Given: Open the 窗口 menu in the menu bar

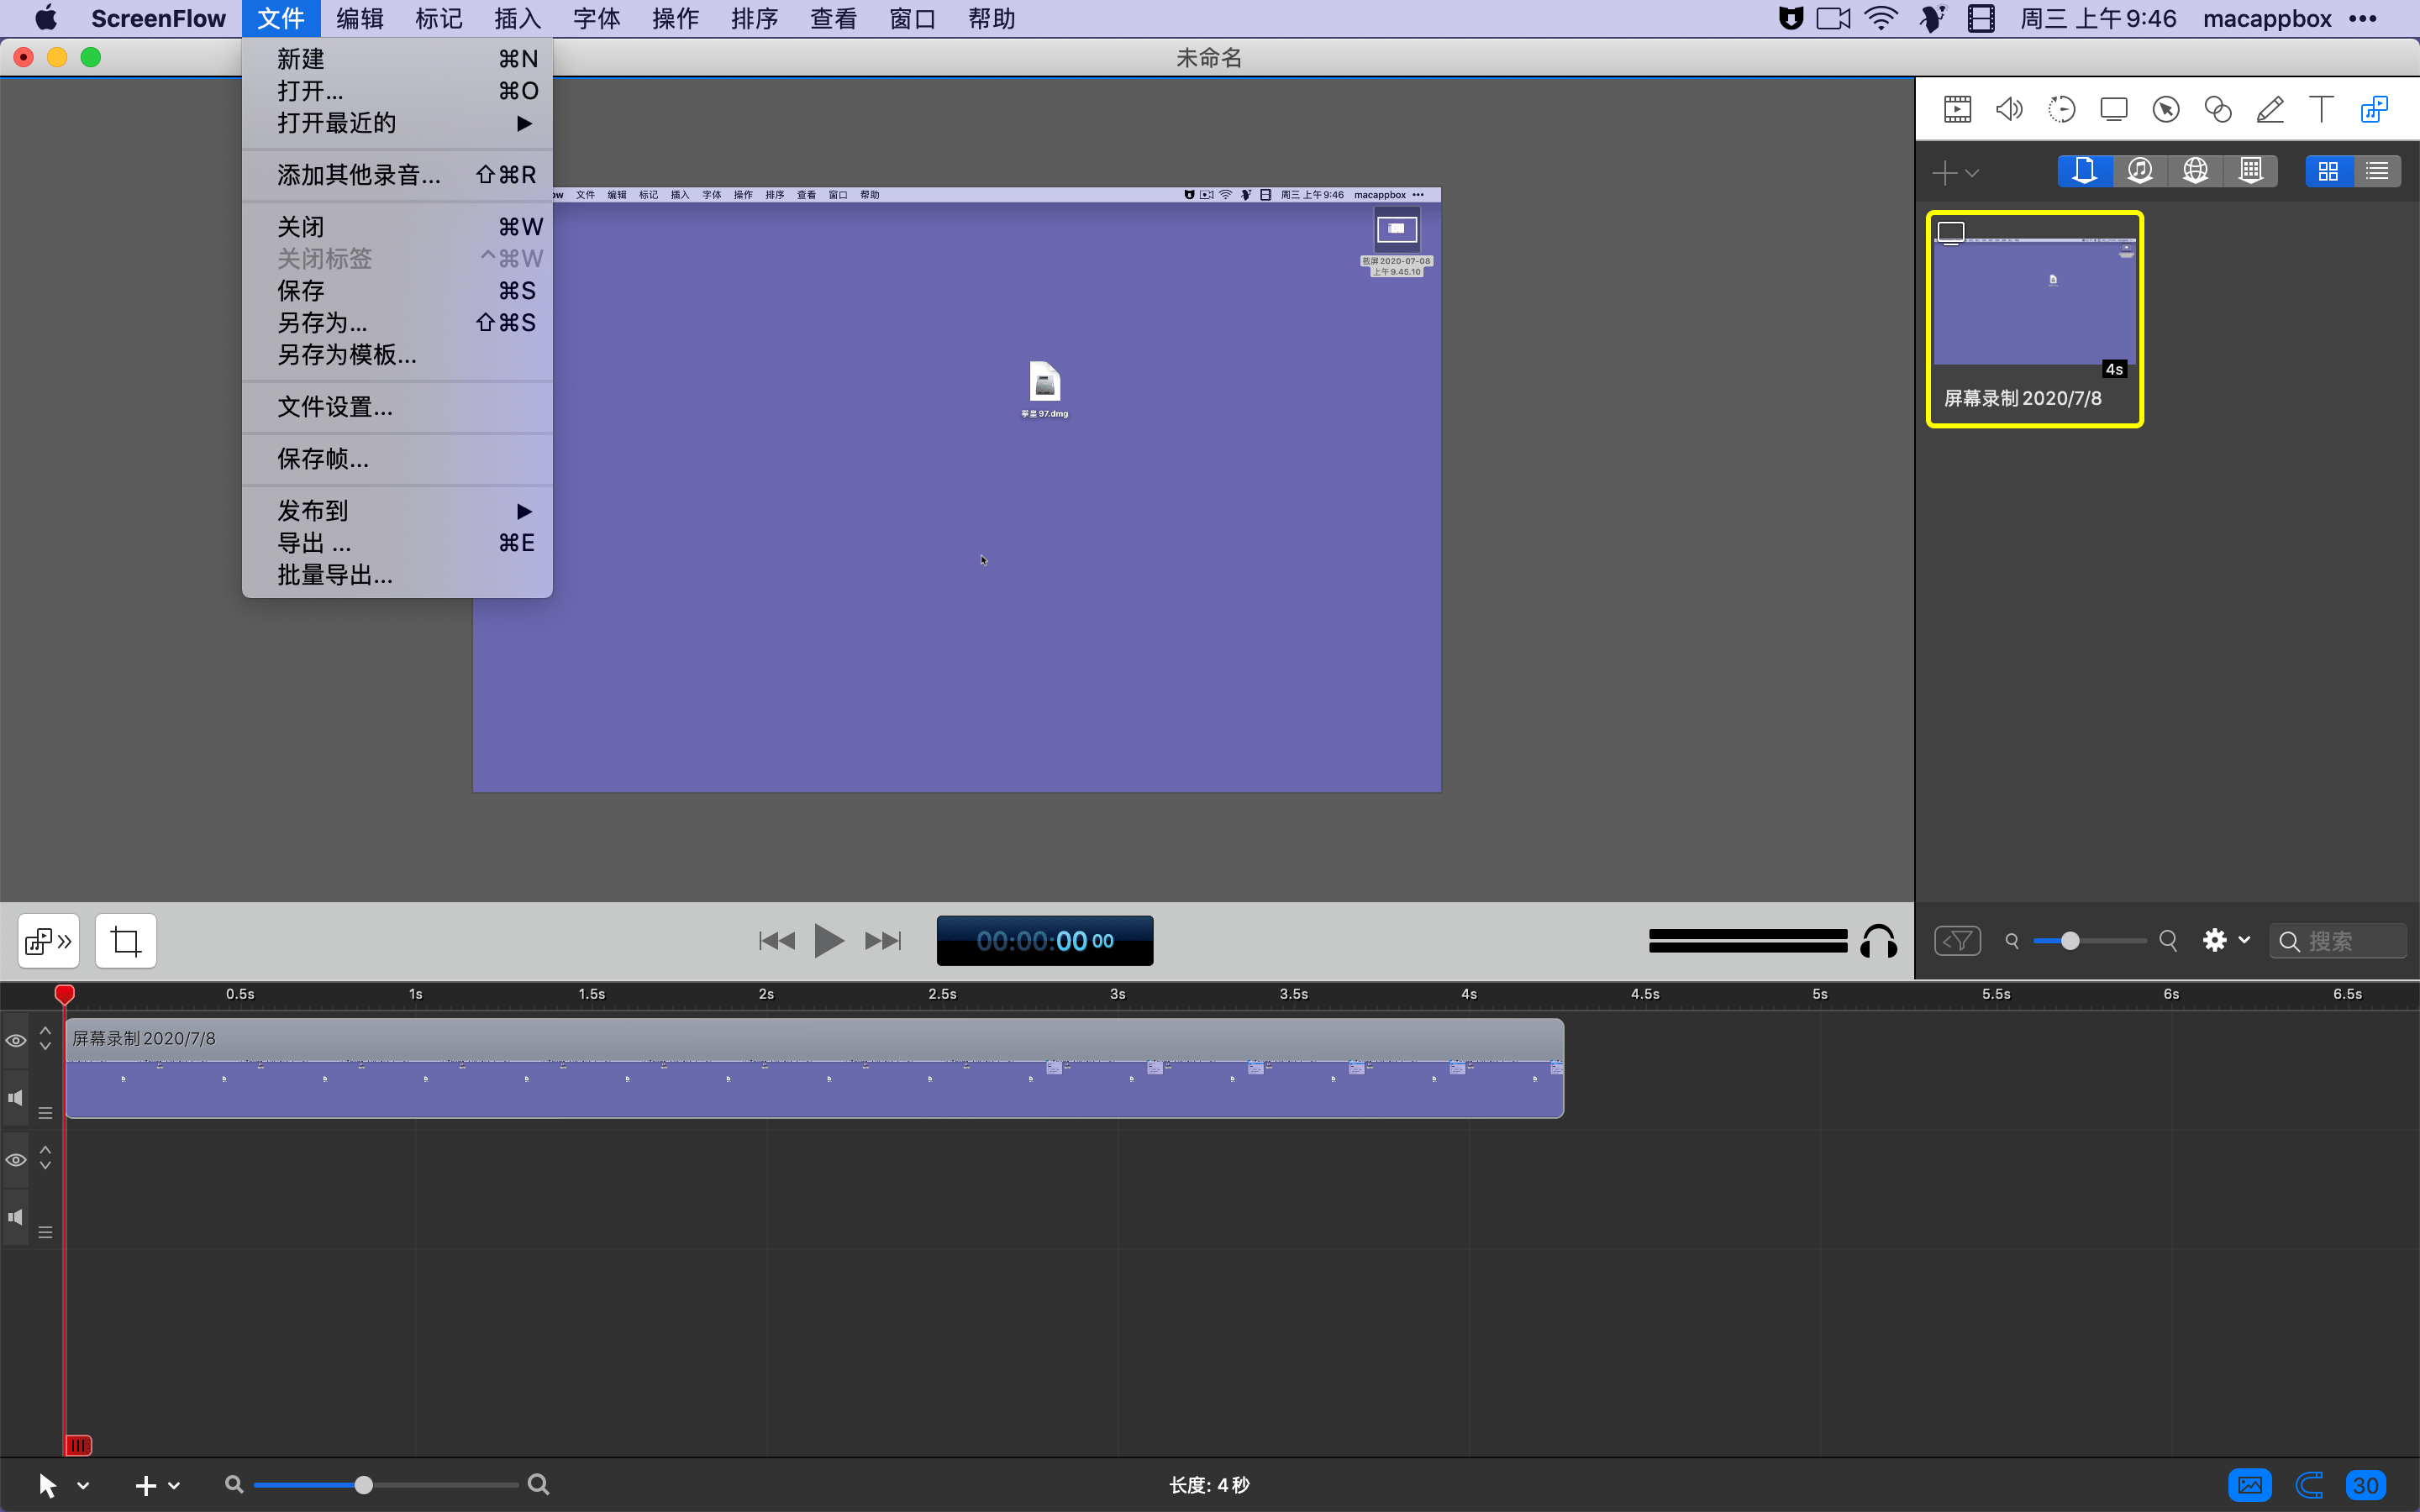Looking at the screenshot, I should tap(910, 18).
